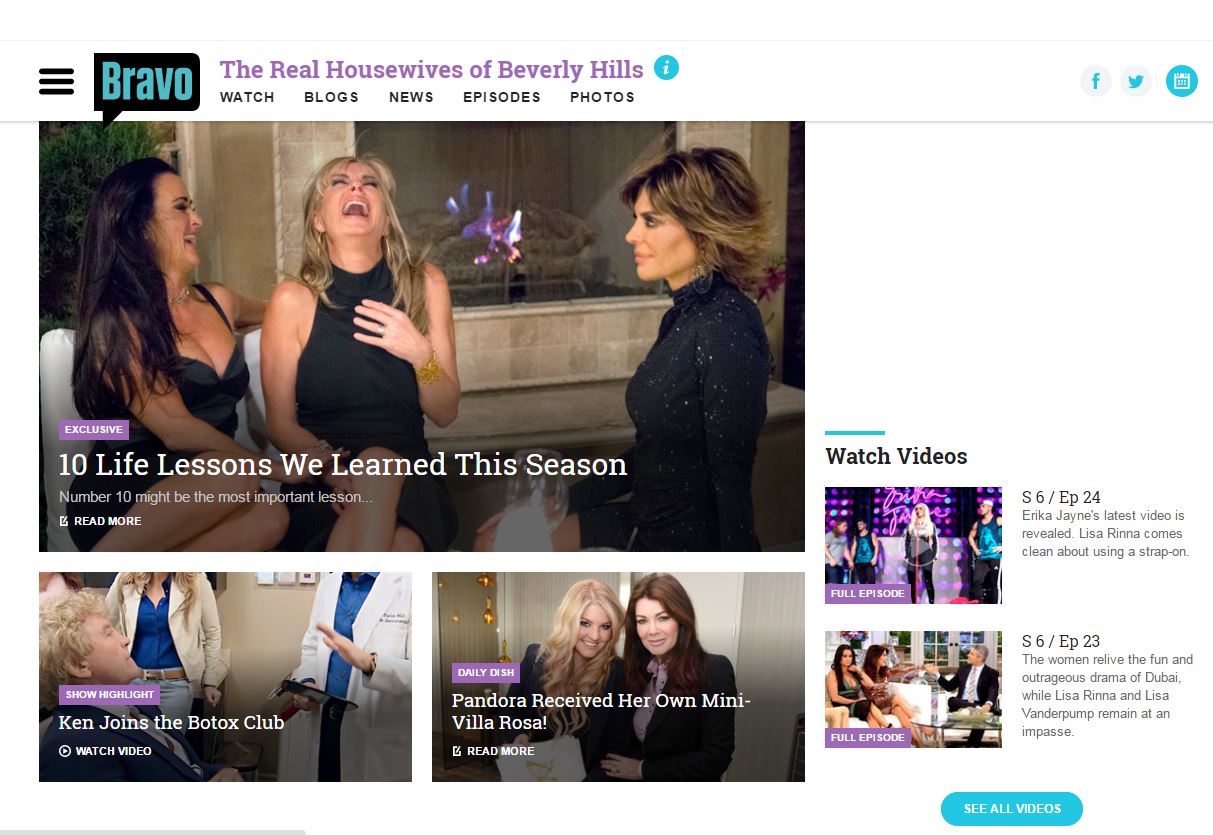Viewport: 1213px width, 835px height.
Task: Select the News menu item
Action: [x=411, y=97]
